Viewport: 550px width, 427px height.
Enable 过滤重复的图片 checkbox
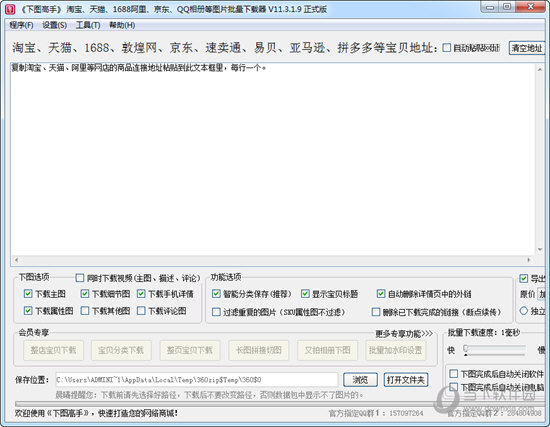pos(216,312)
